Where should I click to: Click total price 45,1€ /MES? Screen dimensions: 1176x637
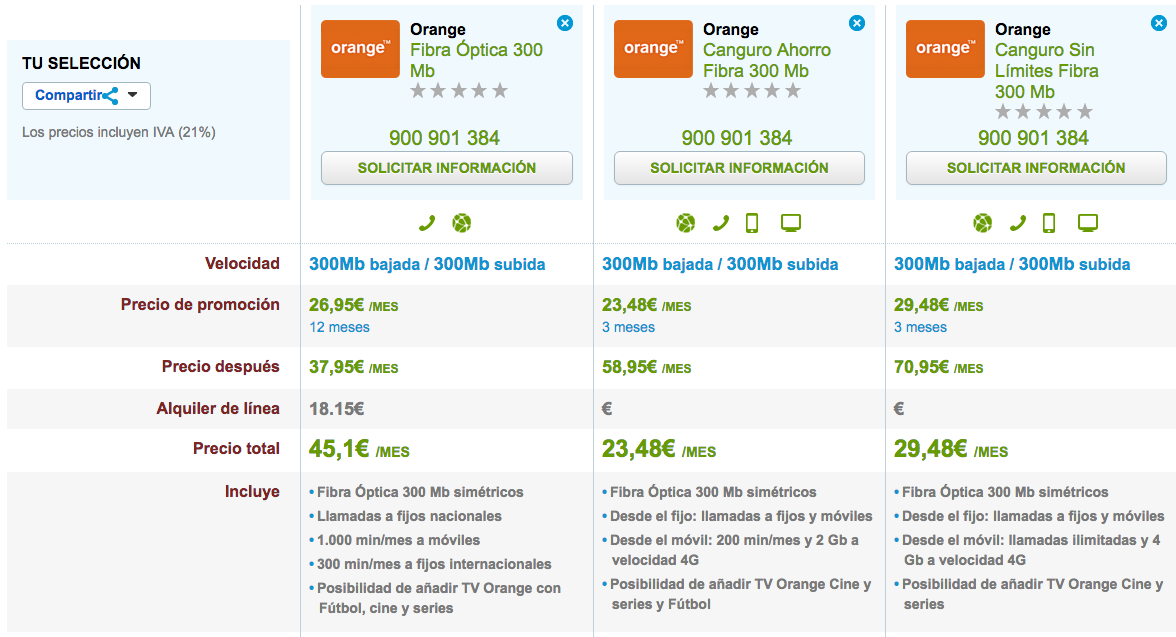(x=359, y=449)
